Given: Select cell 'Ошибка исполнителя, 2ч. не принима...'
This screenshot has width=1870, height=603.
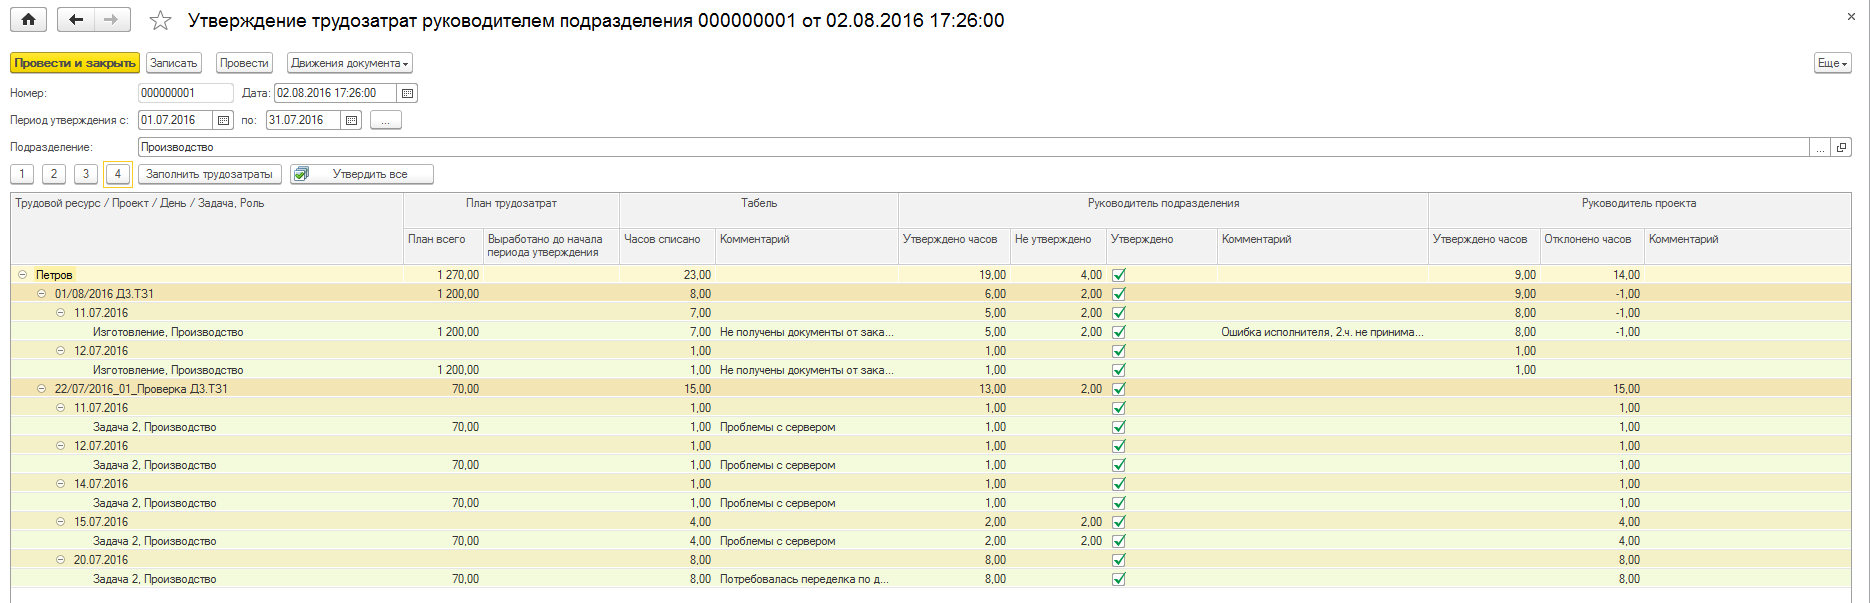Looking at the screenshot, I should click(x=1322, y=332).
